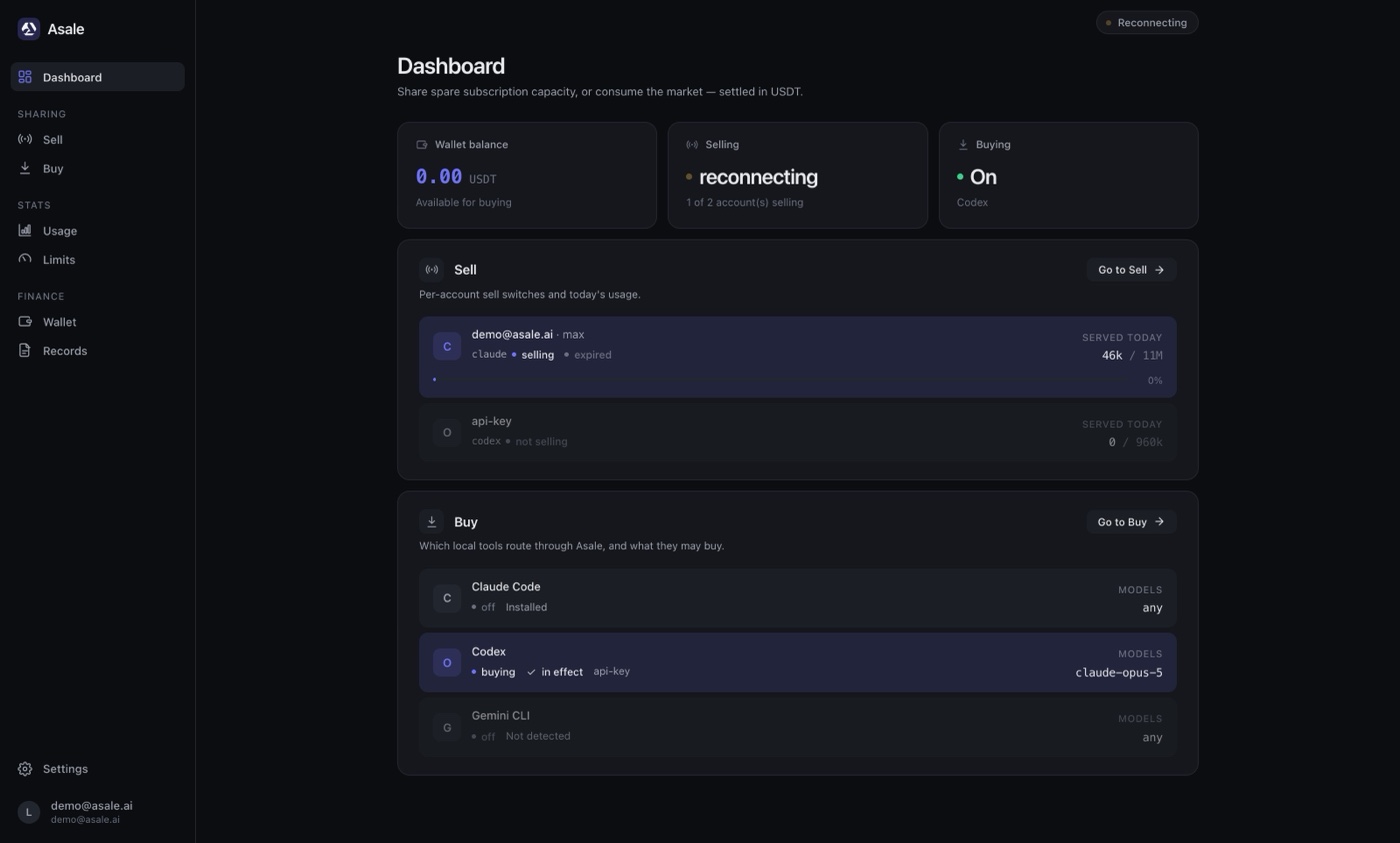Click the O avatar for Codex tool
Image resolution: width=1400 pixels, height=843 pixels.
coord(447,662)
